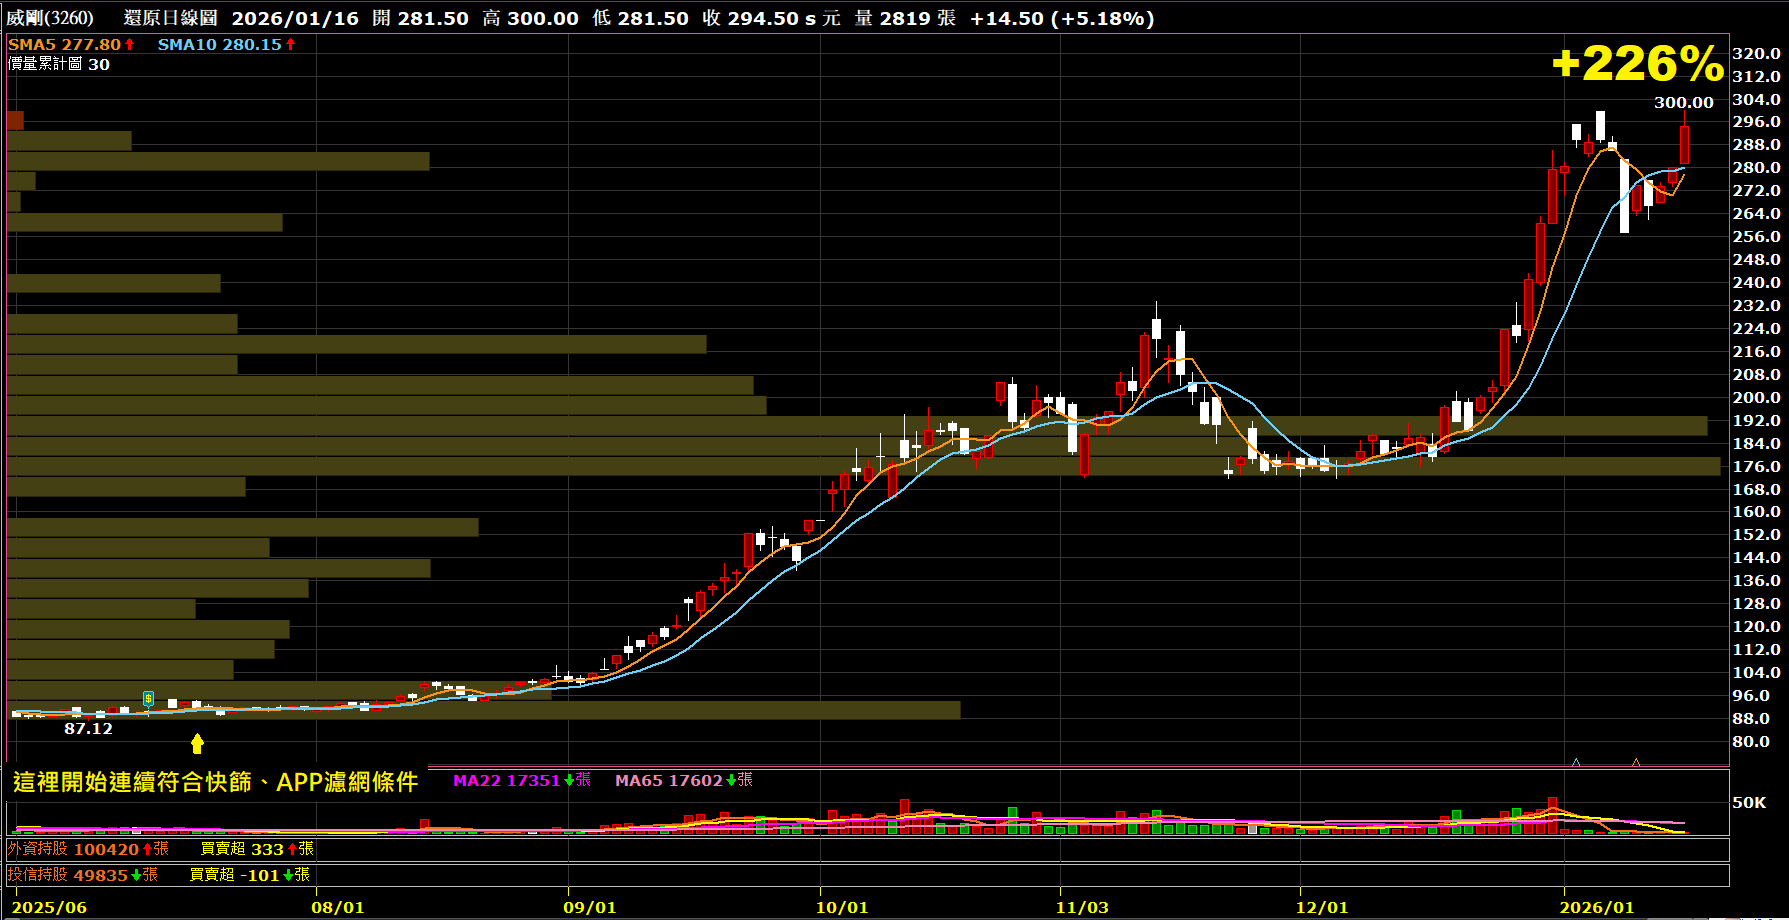The height and width of the screenshot is (920, 1789).
Task: Click the 價量累計圖 30 label
Action: (59, 64)
